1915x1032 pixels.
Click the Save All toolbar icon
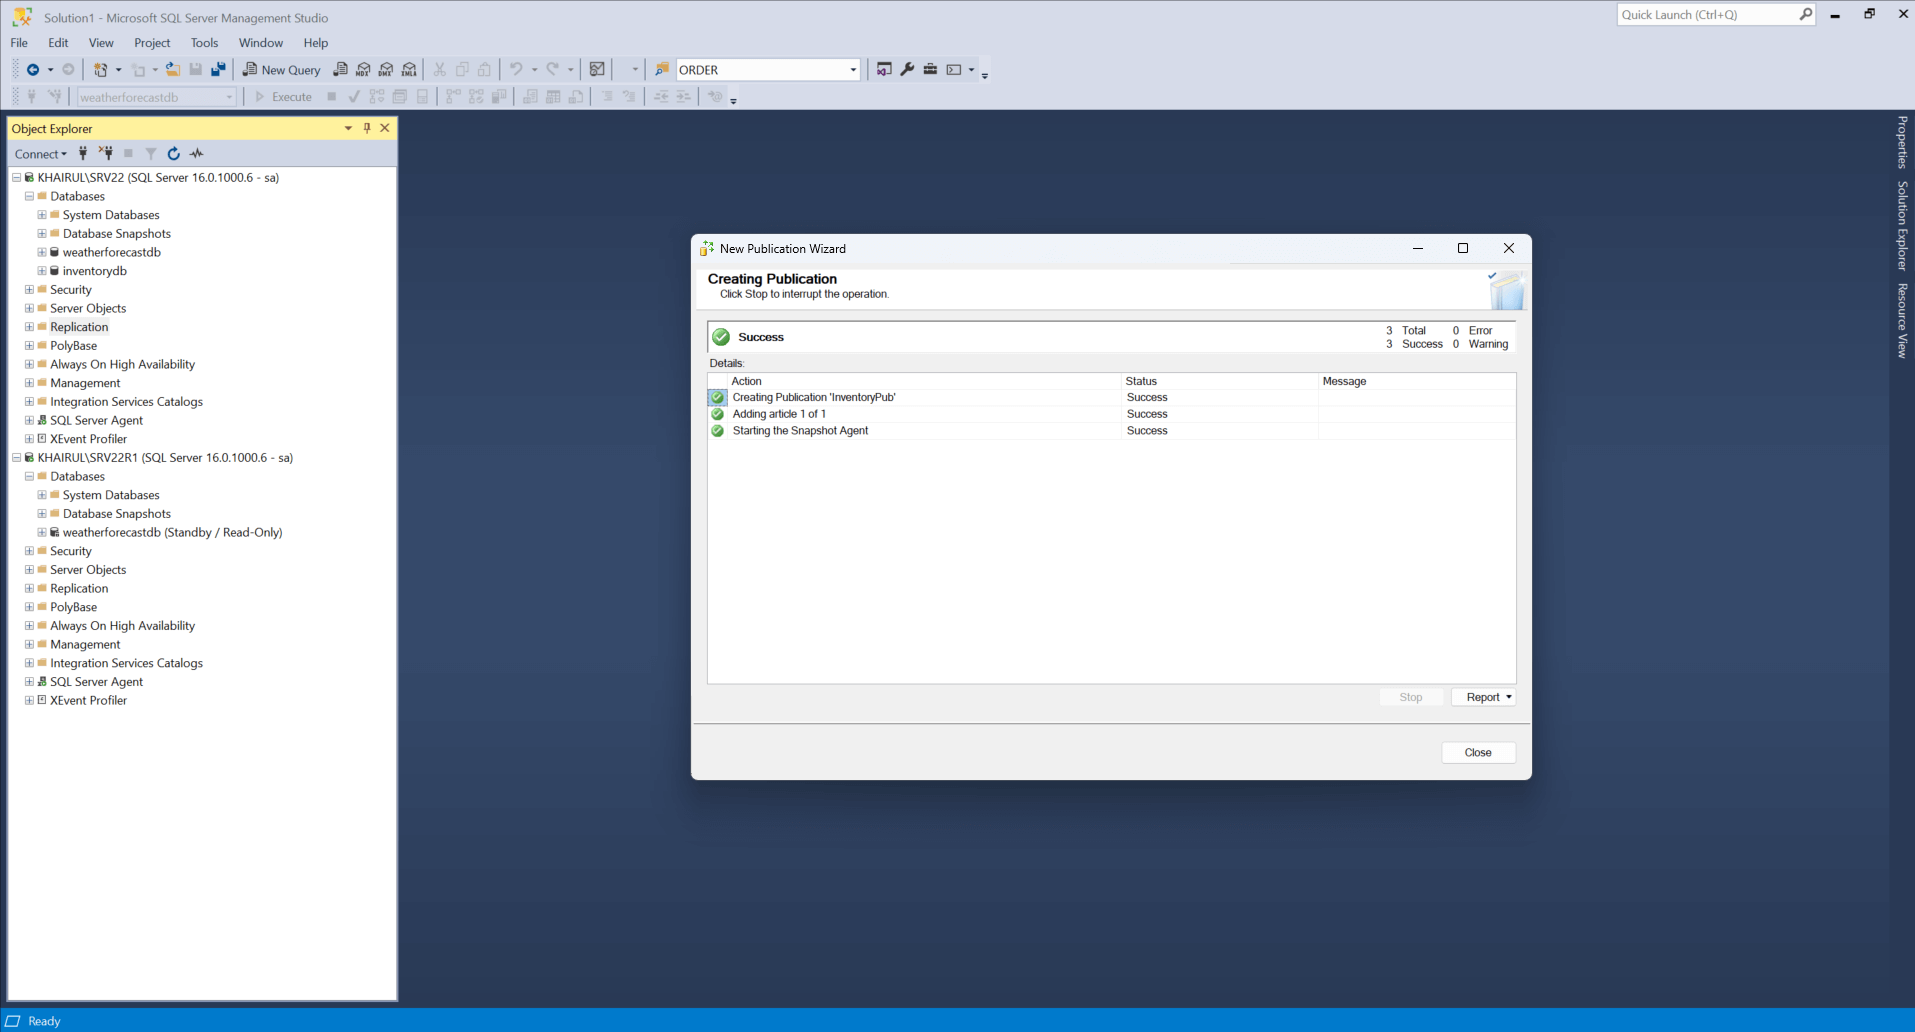[218, 70]
